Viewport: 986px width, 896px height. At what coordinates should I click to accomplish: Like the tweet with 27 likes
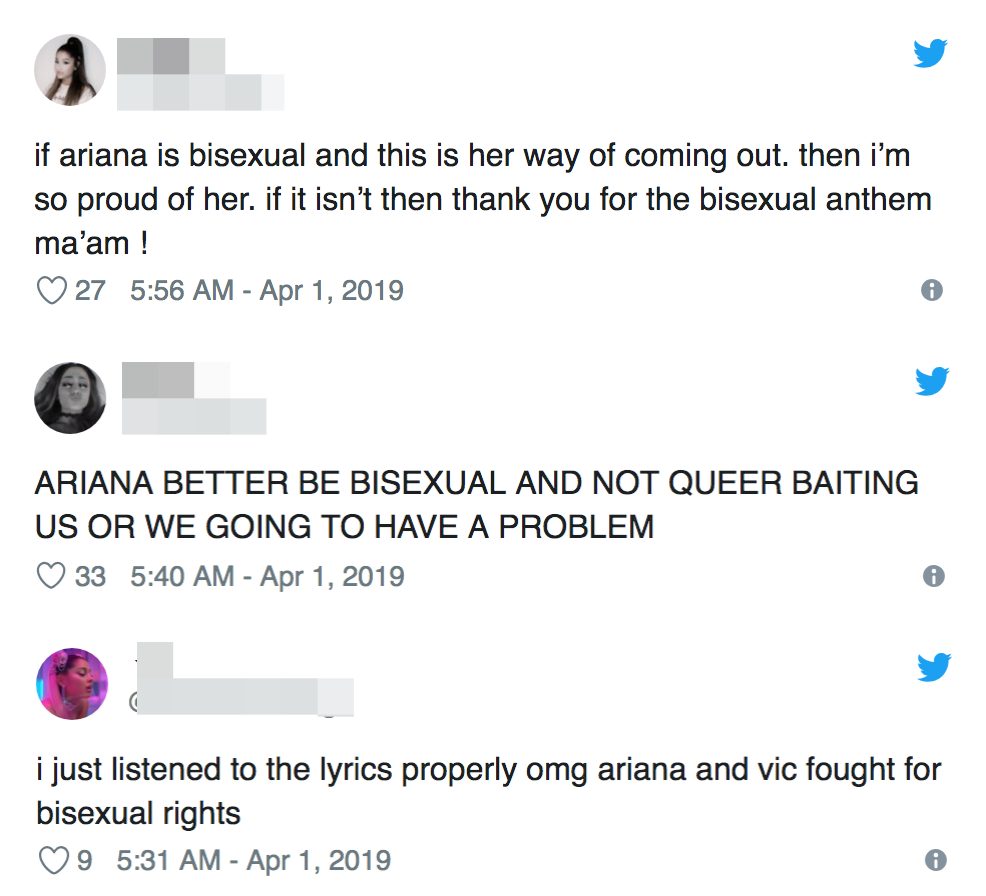point(52,290)
